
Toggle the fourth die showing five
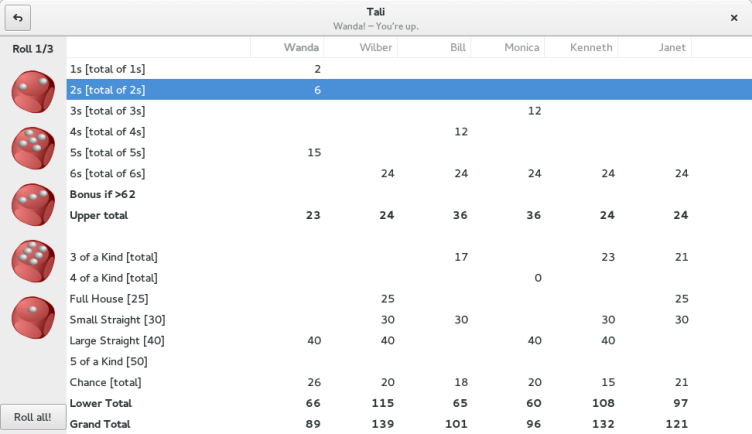tap(33, 260)
